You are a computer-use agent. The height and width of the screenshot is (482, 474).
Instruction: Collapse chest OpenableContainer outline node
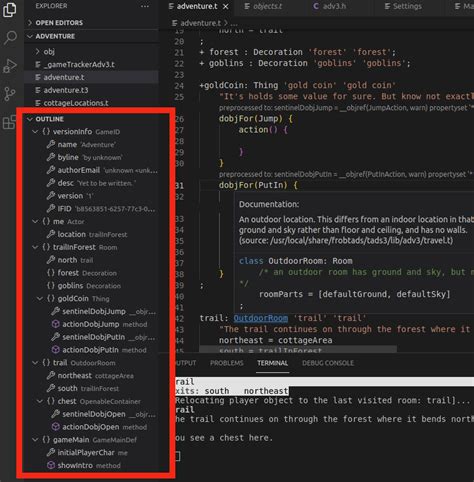(40, 401)
